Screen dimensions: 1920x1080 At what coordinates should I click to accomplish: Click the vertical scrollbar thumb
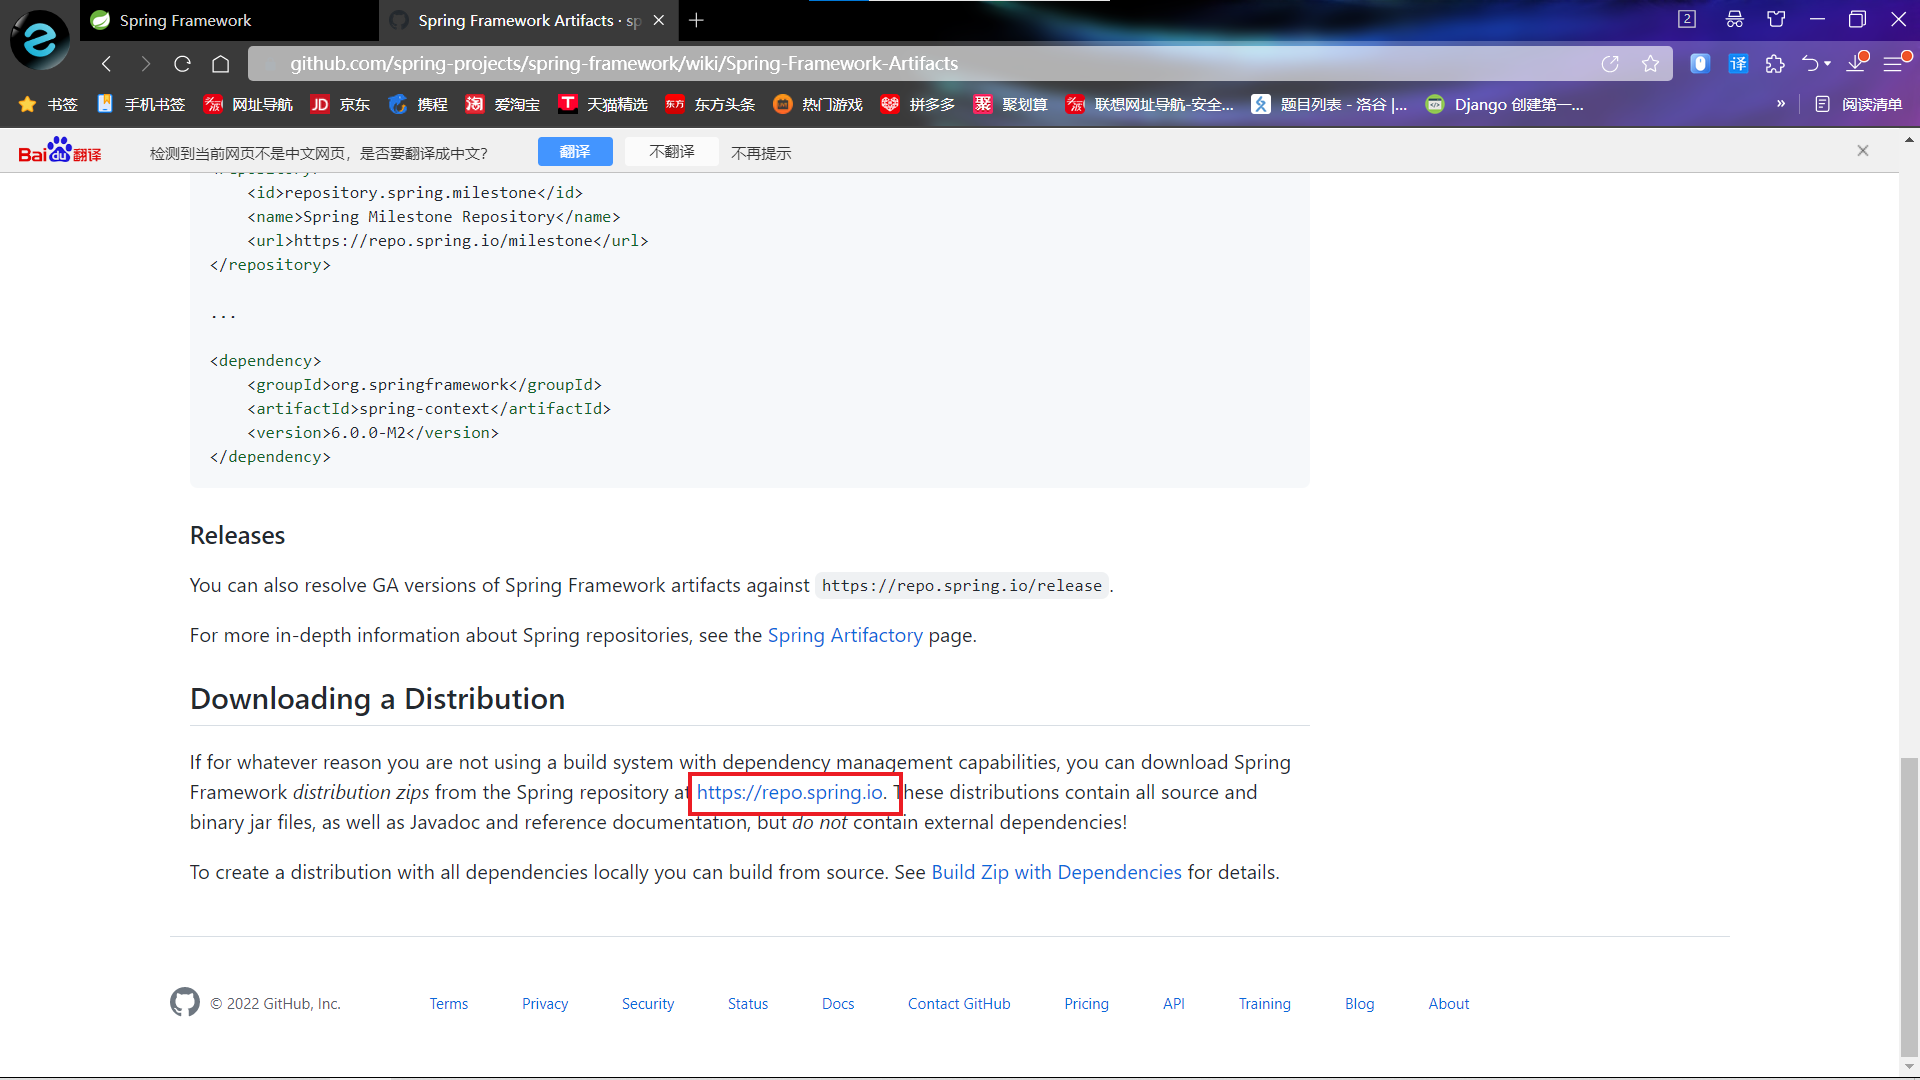pyautogui.click(x=1909, y=905)
